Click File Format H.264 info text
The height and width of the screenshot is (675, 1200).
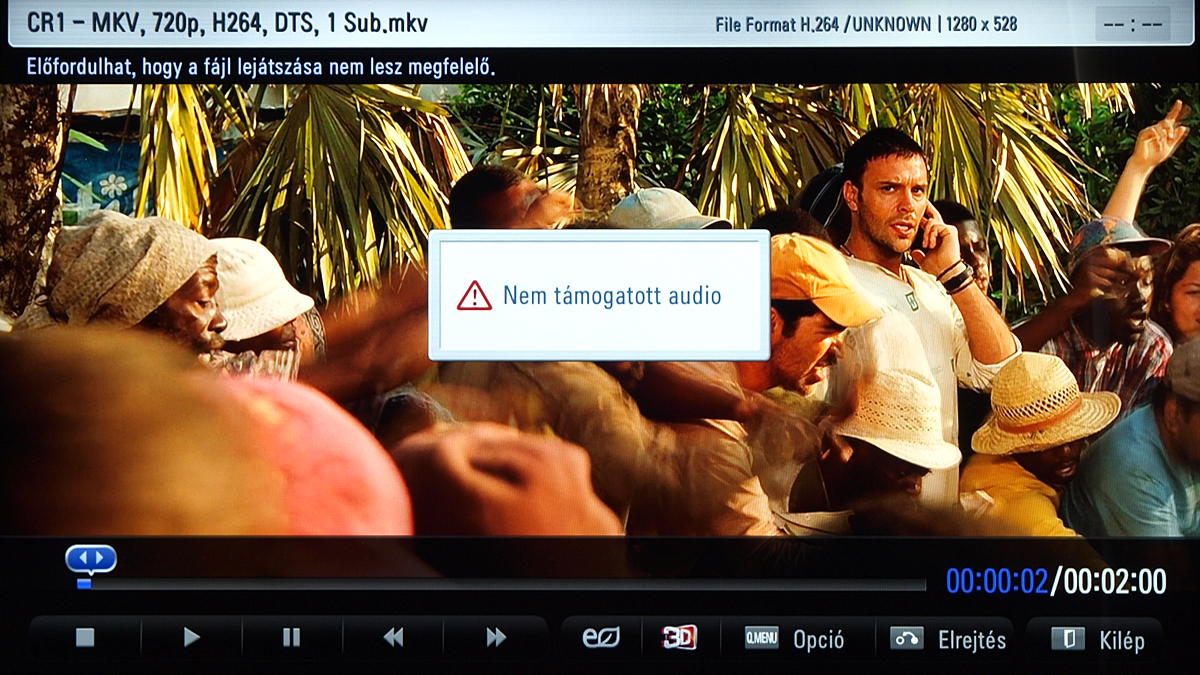click(824, 24)
